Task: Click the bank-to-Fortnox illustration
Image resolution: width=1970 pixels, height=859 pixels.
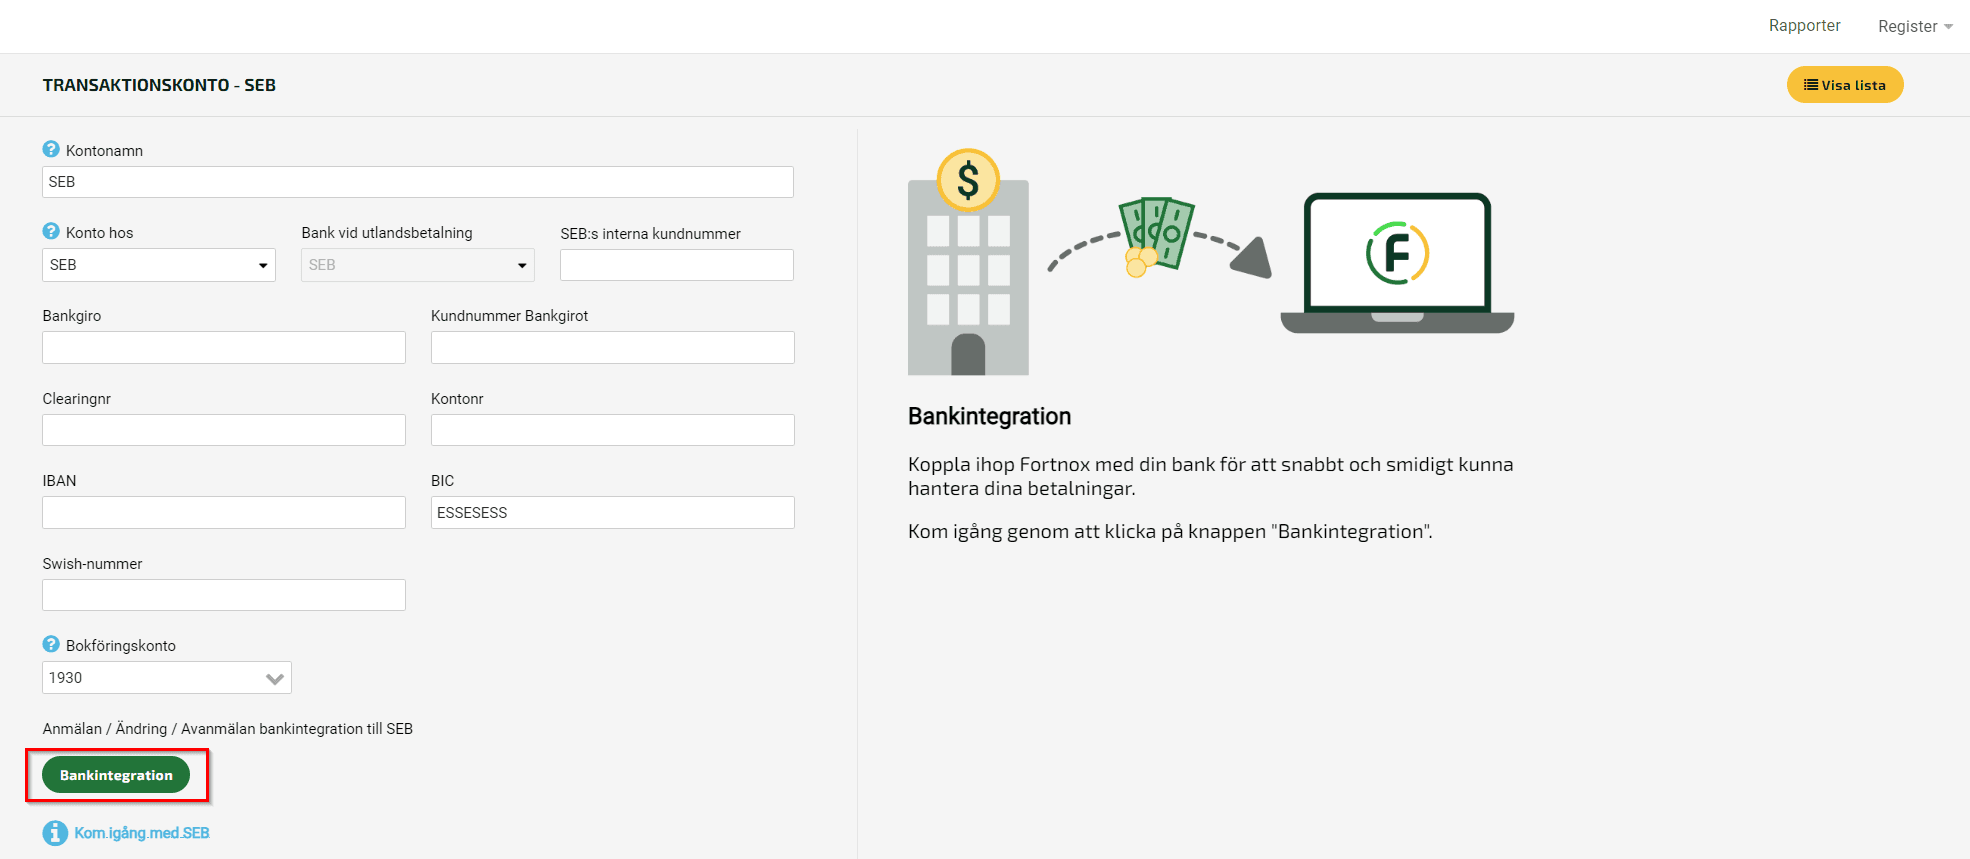Action: pos(1211,262)
